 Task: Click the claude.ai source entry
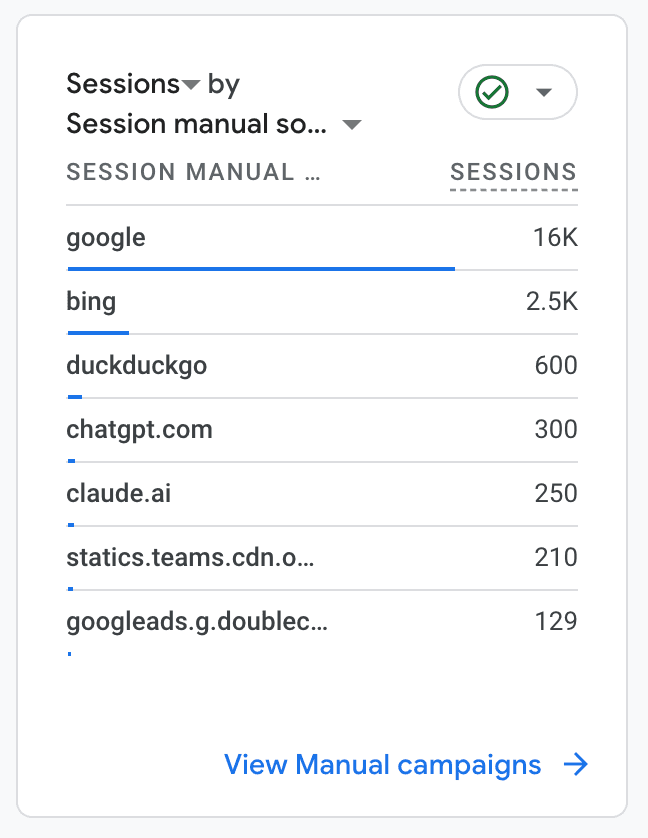coord(118,494)
